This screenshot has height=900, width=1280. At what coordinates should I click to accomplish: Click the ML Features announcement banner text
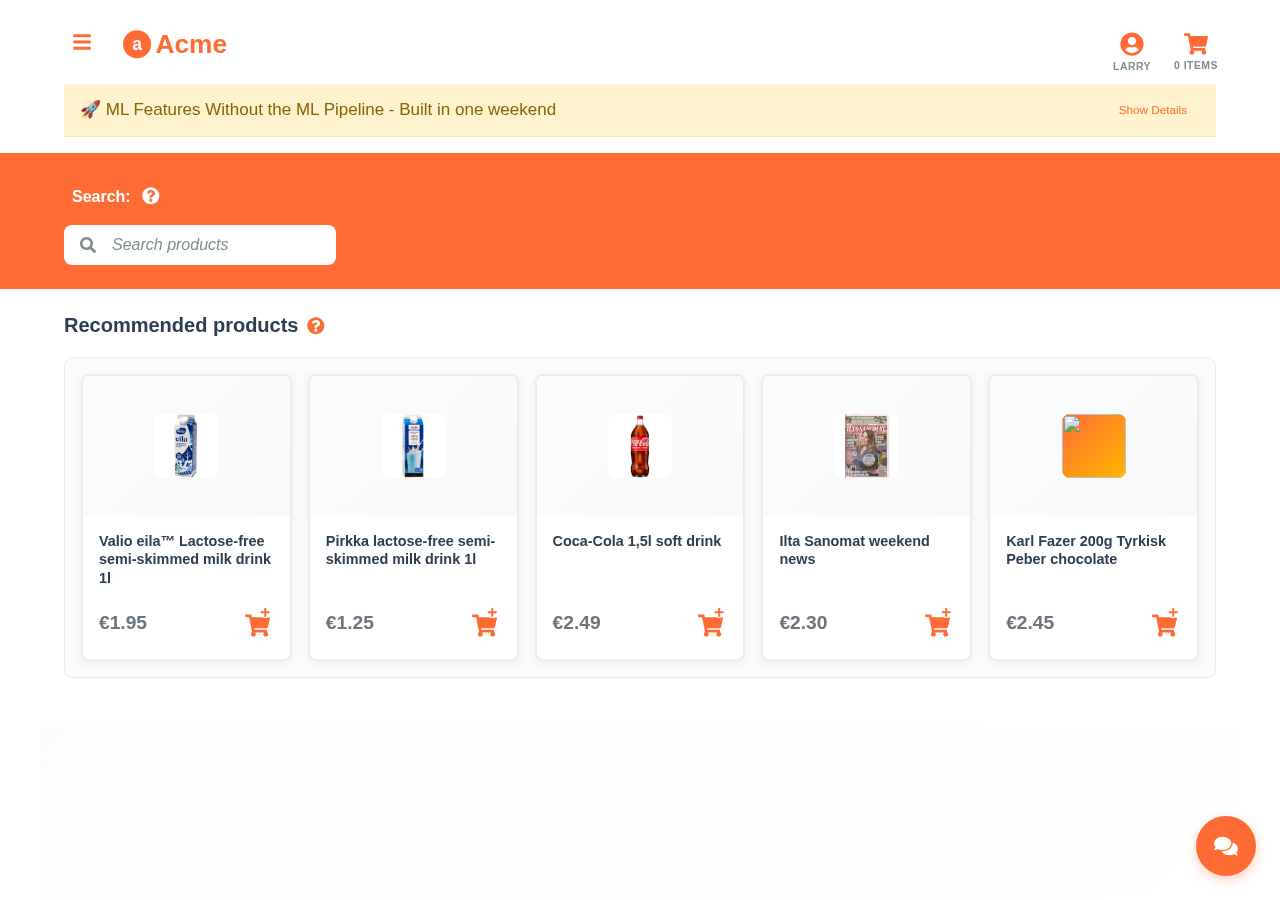point(330,110)
